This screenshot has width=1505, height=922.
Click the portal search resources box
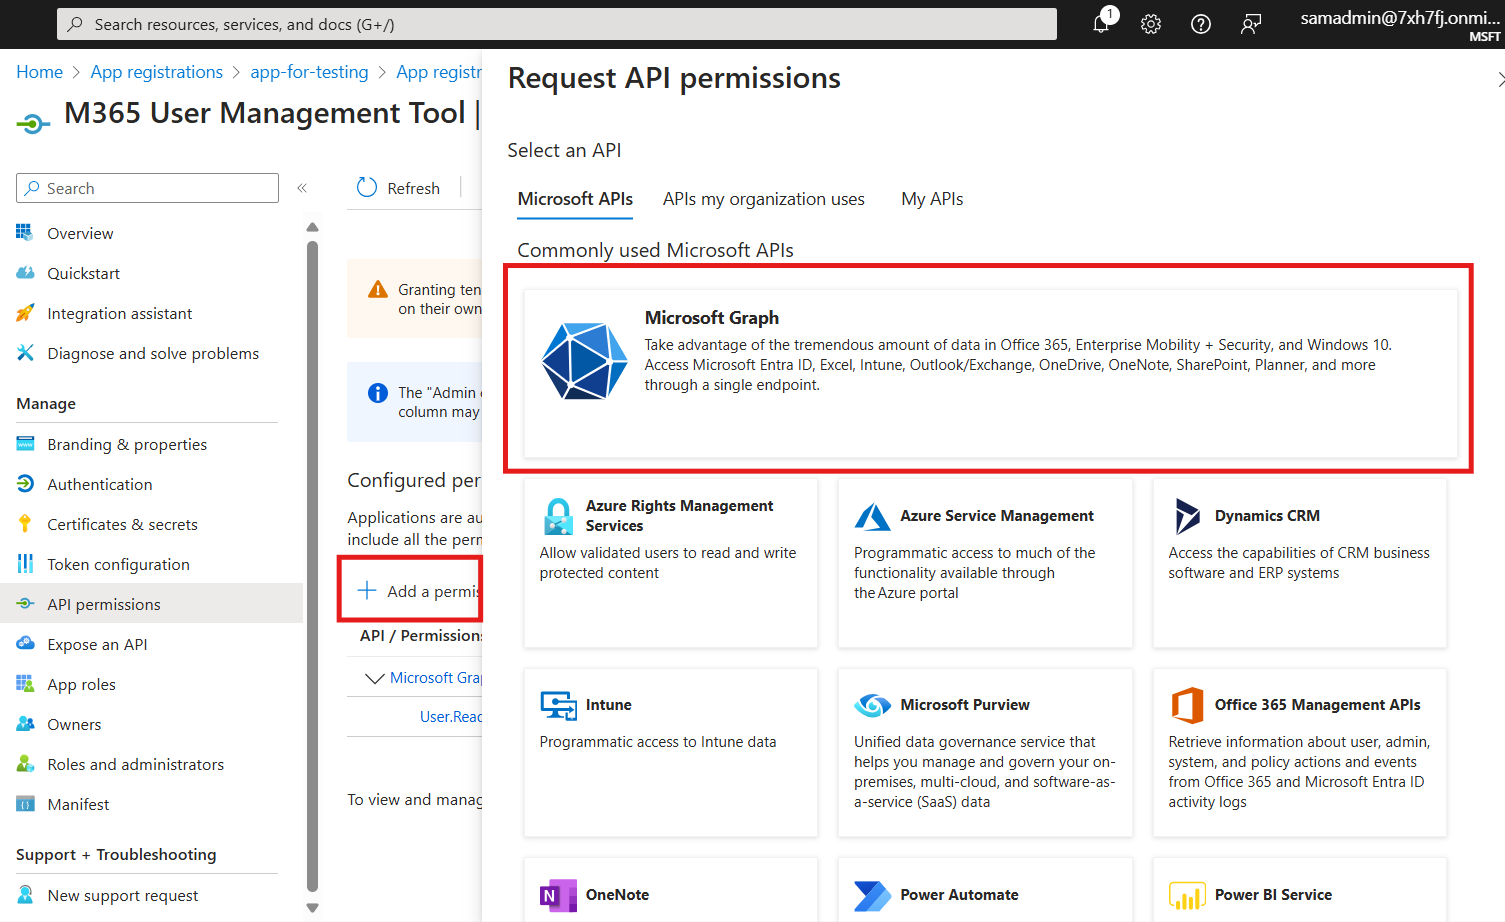click(557, 24)
